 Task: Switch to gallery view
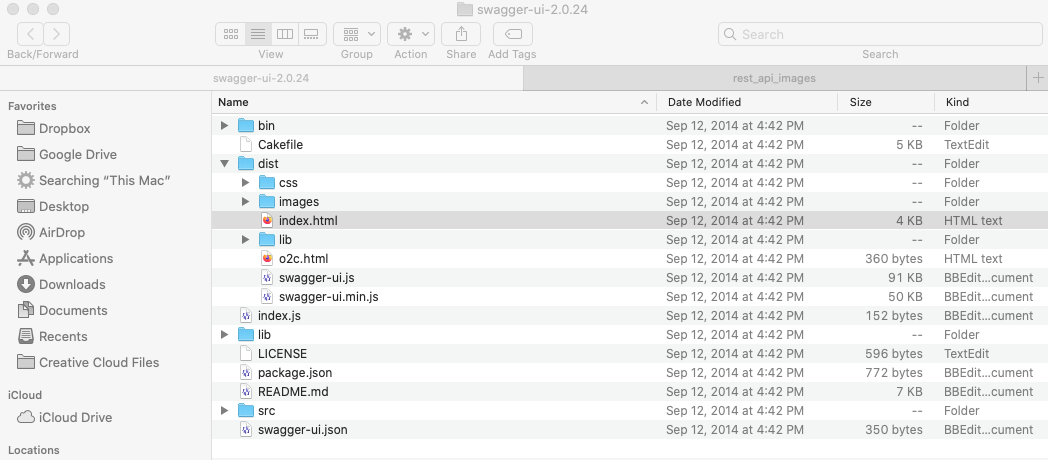[x=311, y=34]
